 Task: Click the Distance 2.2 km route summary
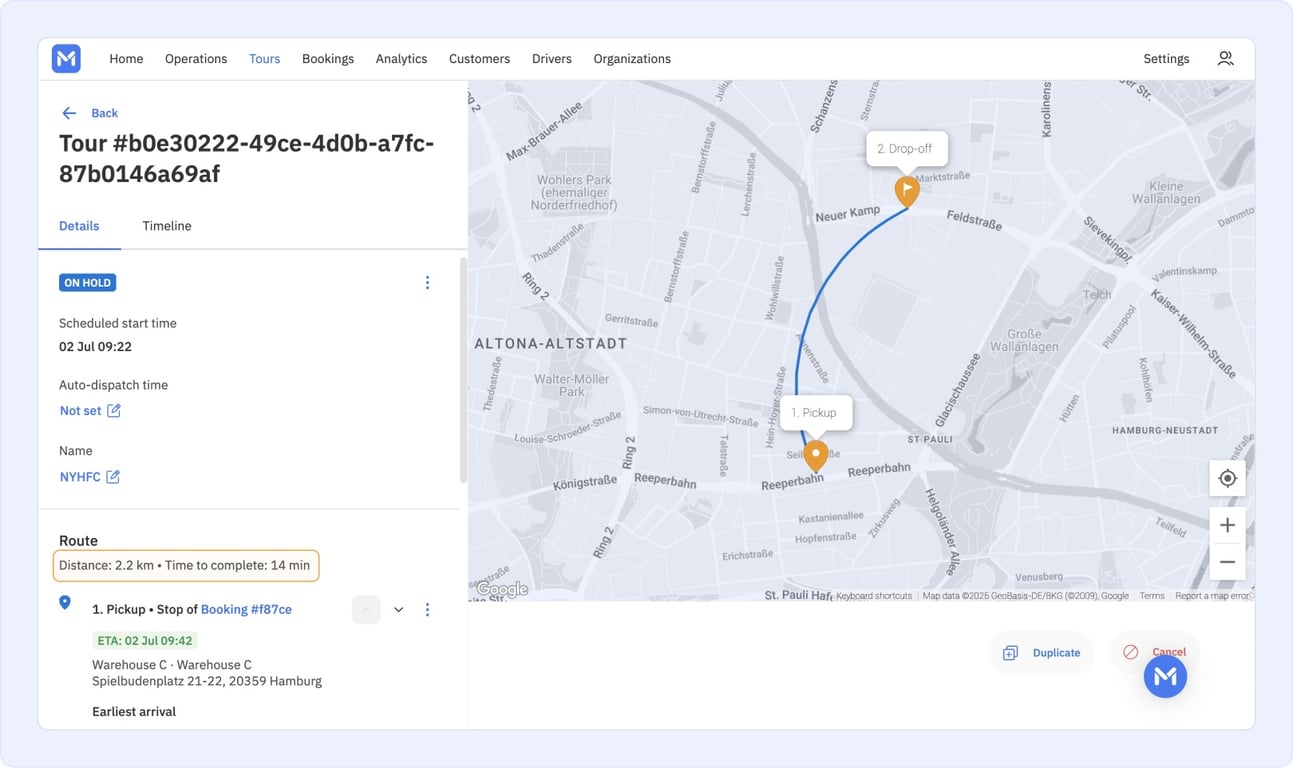pos(186,565)
